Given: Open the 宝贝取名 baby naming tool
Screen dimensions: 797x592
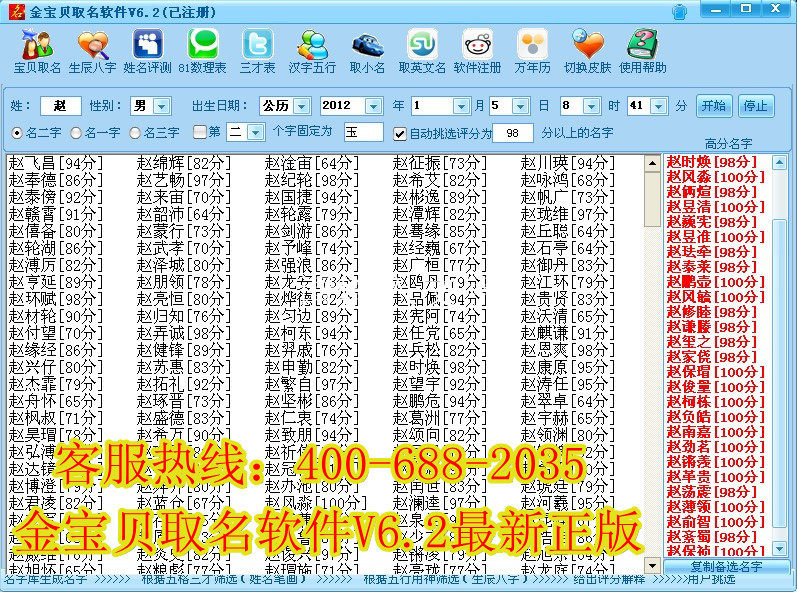Looking at the screenshot, I should [x=37, y=52].
